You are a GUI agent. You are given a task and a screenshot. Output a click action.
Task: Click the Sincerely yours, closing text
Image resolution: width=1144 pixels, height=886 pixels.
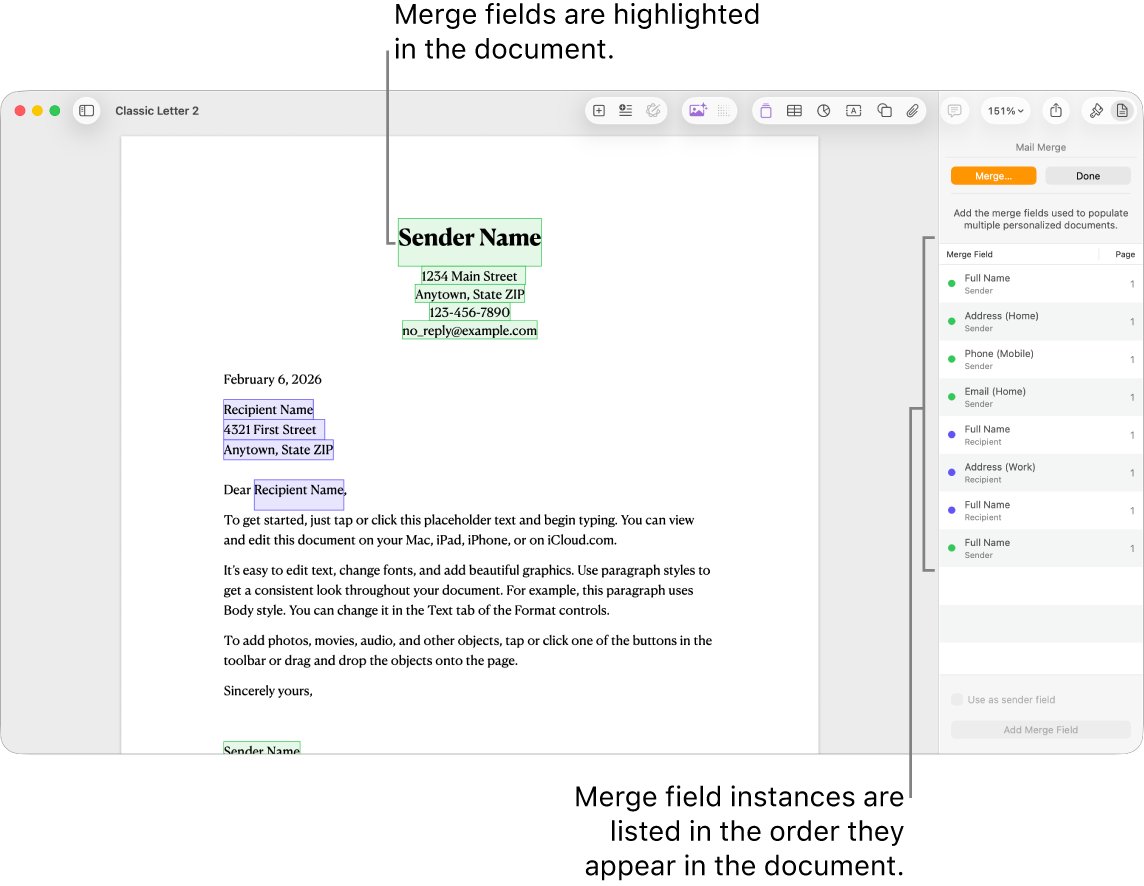click(x=268, y=691)
